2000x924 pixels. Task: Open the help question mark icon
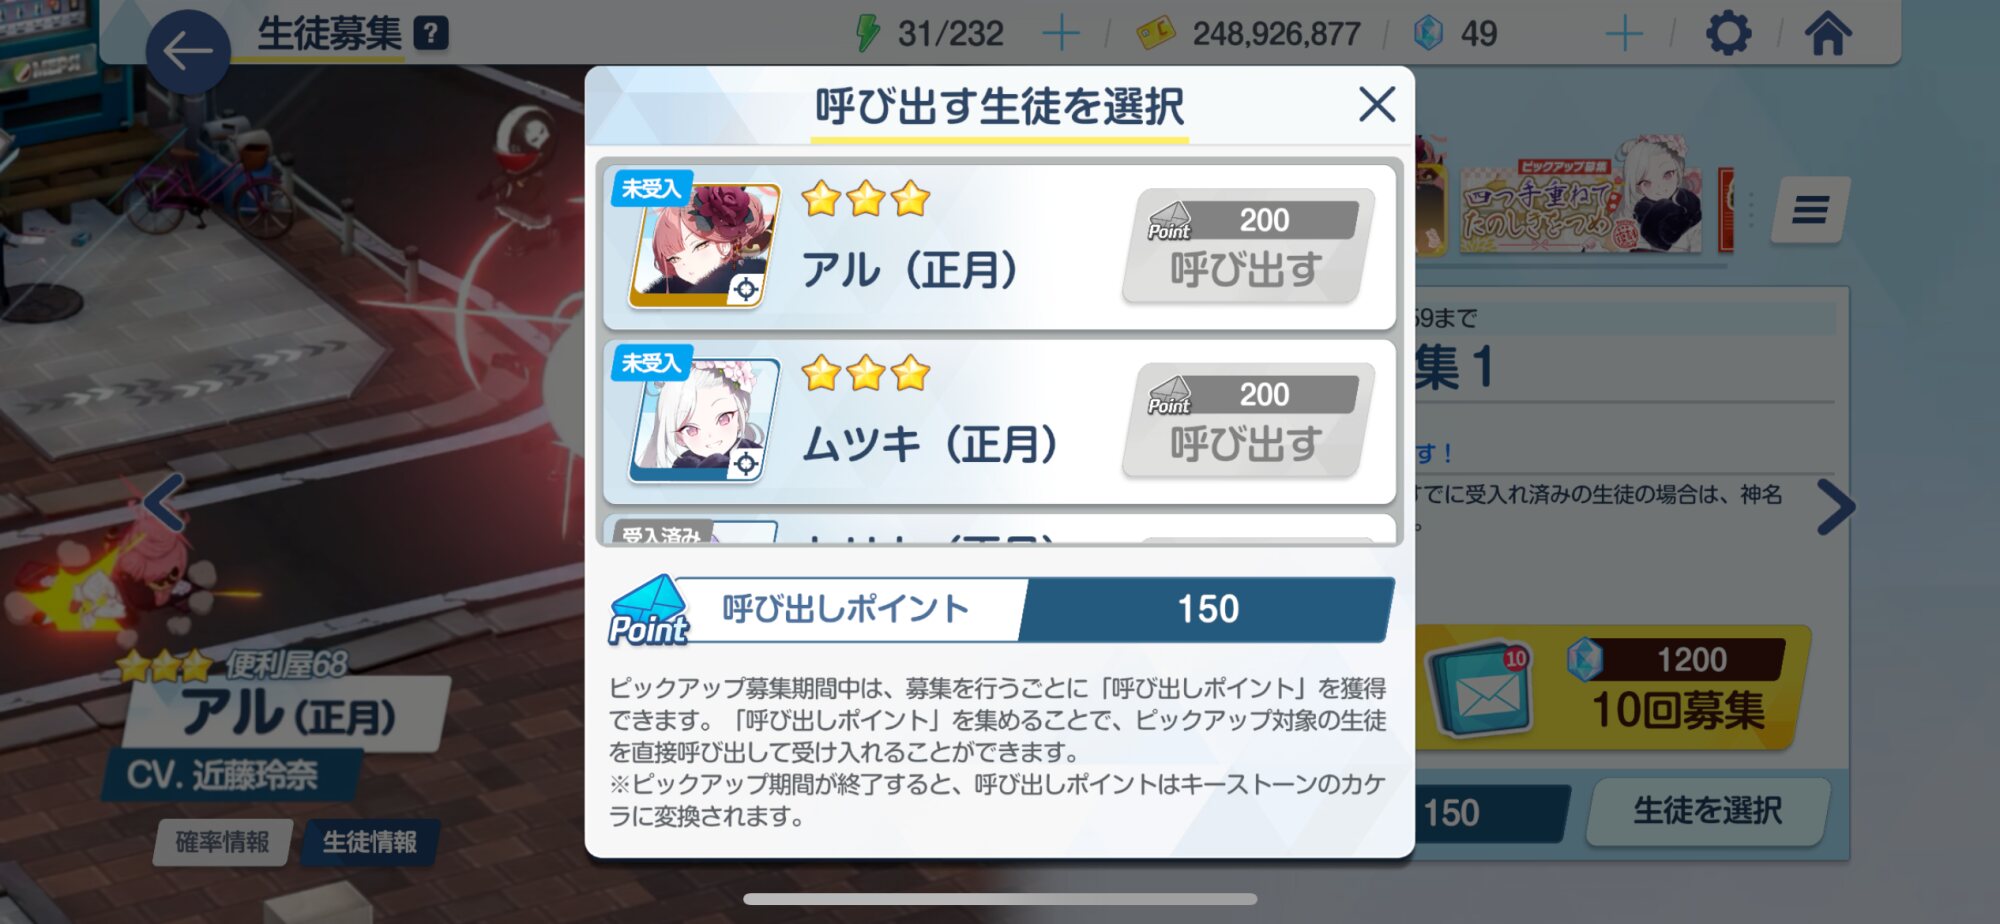431,34
